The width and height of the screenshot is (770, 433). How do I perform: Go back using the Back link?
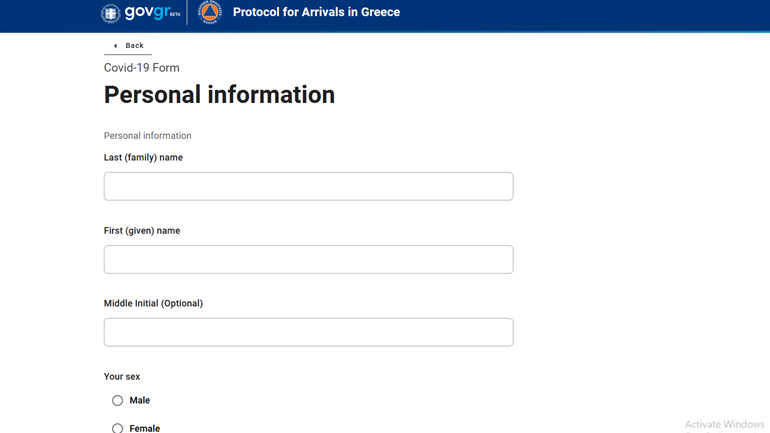coord(134,46)
